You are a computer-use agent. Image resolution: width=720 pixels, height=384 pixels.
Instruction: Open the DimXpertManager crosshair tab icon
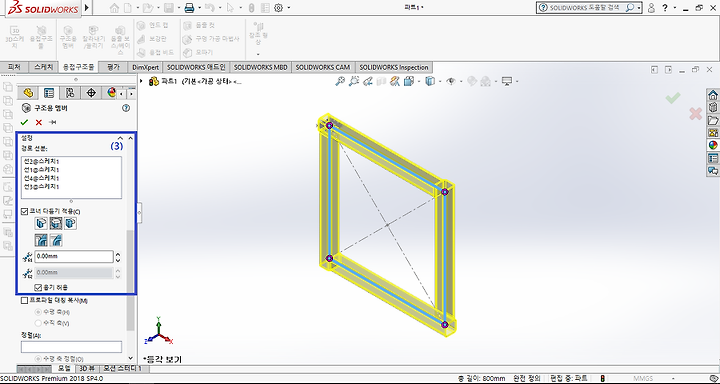coord(91,93)
